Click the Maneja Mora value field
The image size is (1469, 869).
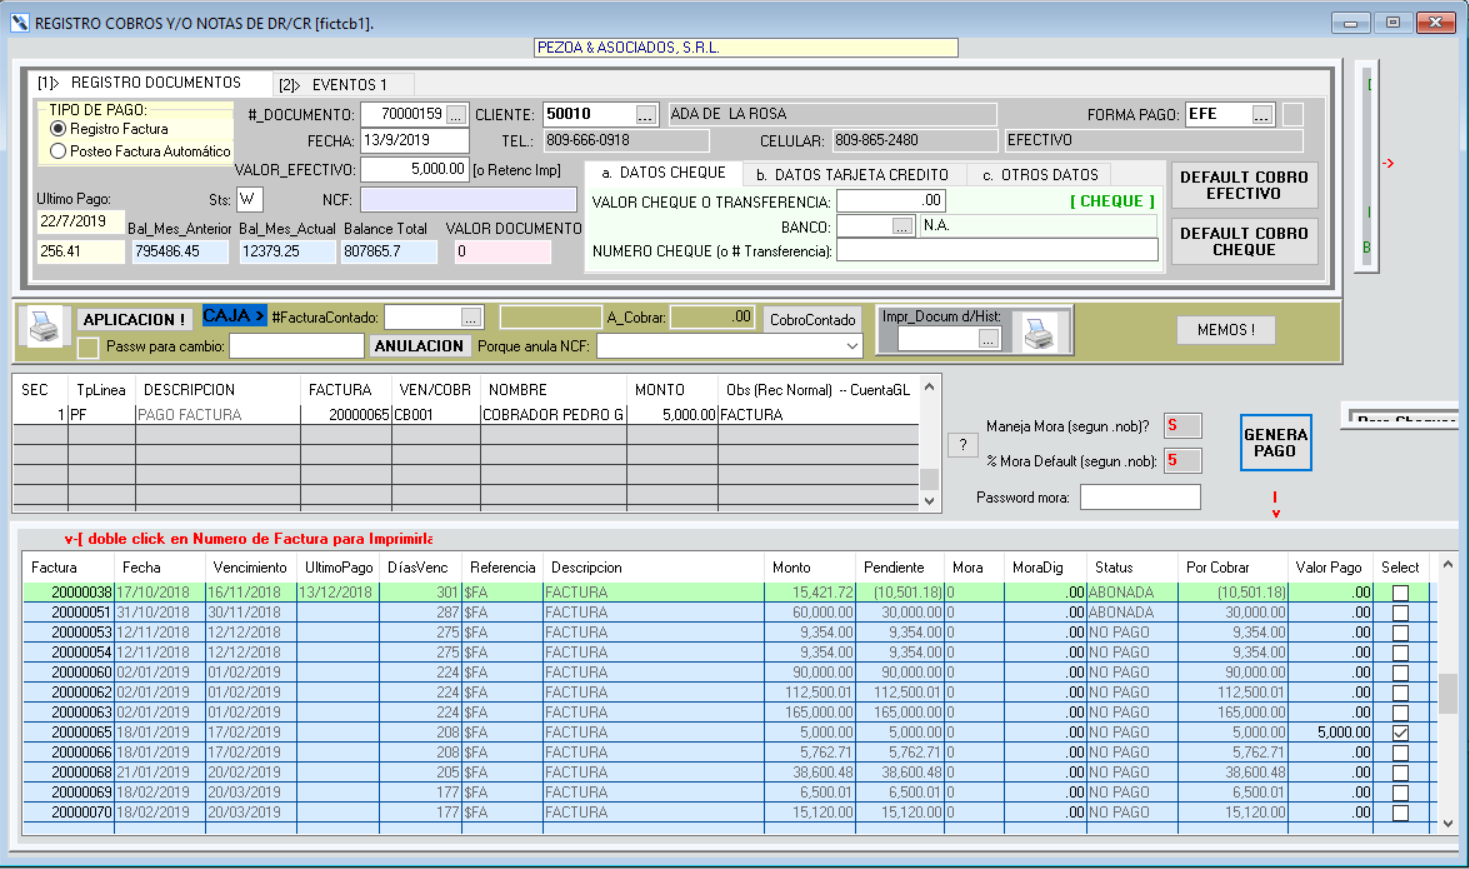point(1182,426)
